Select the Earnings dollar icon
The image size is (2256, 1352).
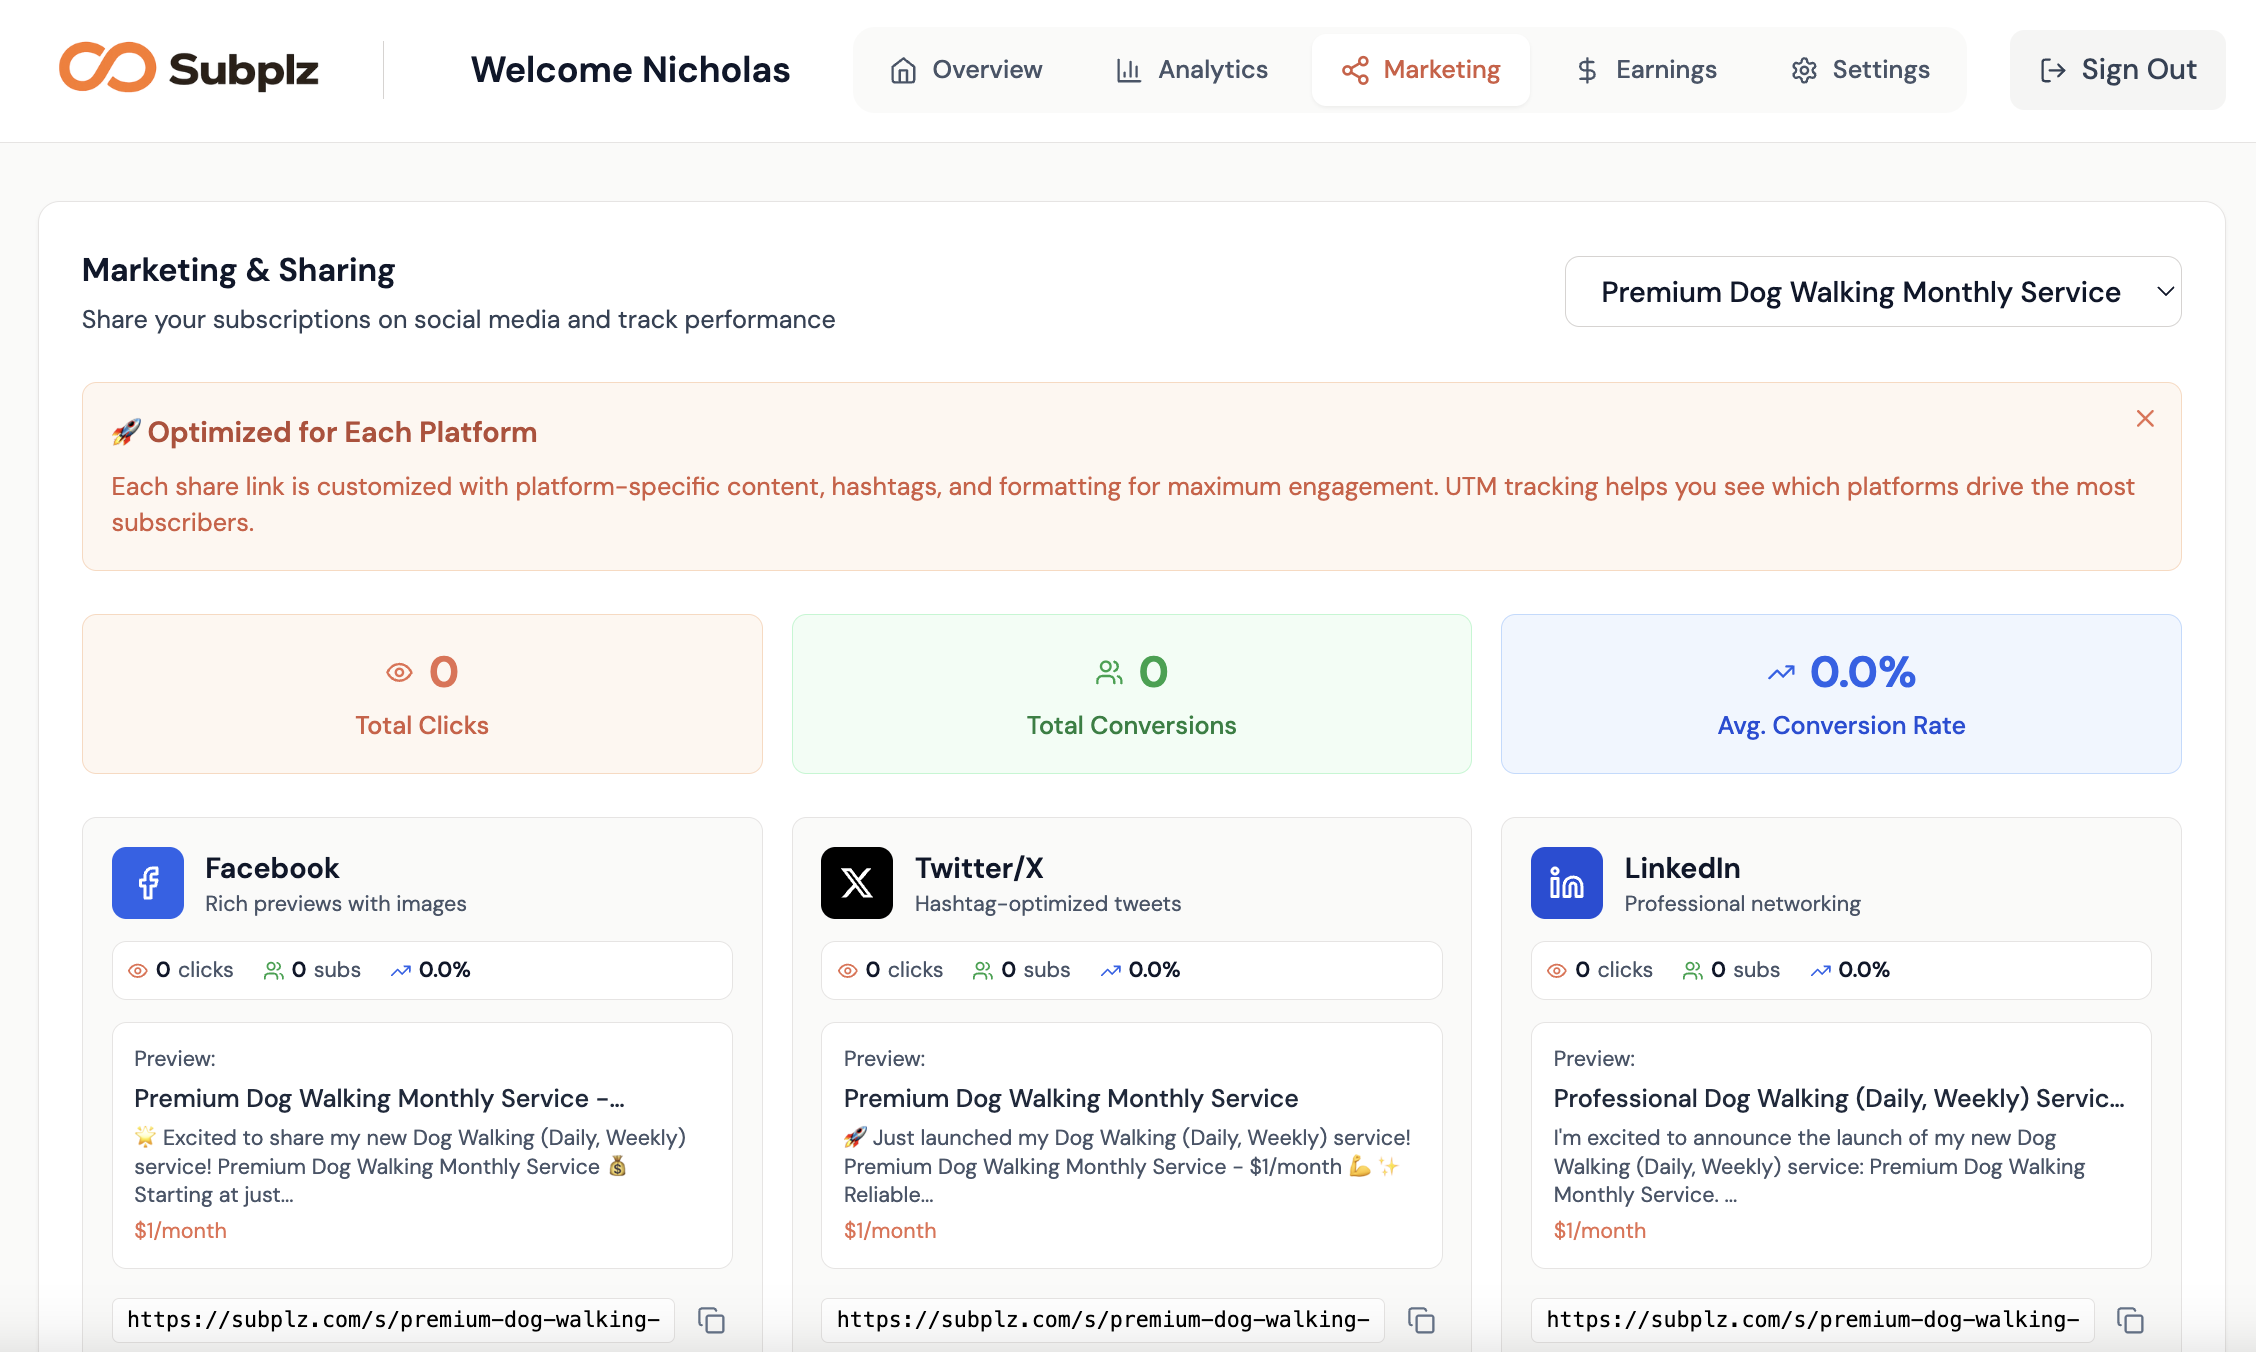(x=1586, y=70)
